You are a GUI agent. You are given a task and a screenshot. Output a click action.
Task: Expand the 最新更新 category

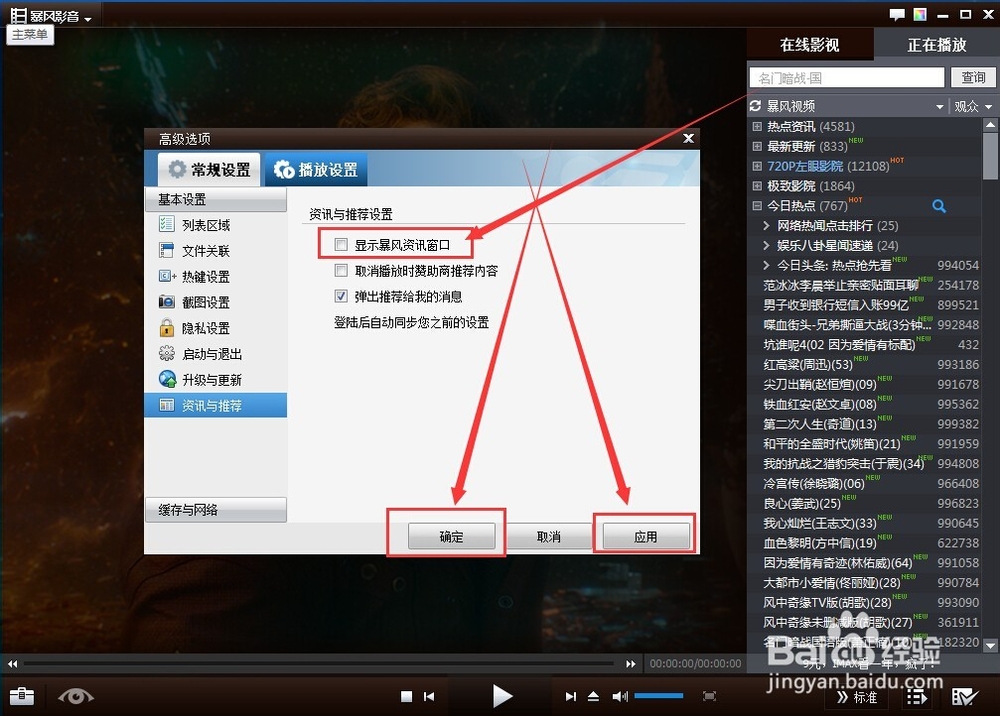coord(757,146)
